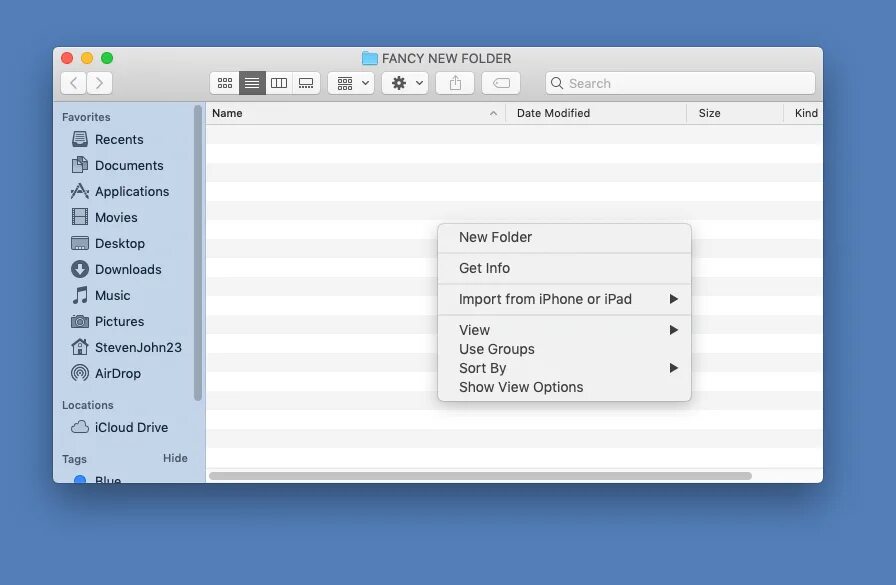Click the Pictures sidebar icon
The height and width of the screenshot is (585, 896).
click(79, 321)
